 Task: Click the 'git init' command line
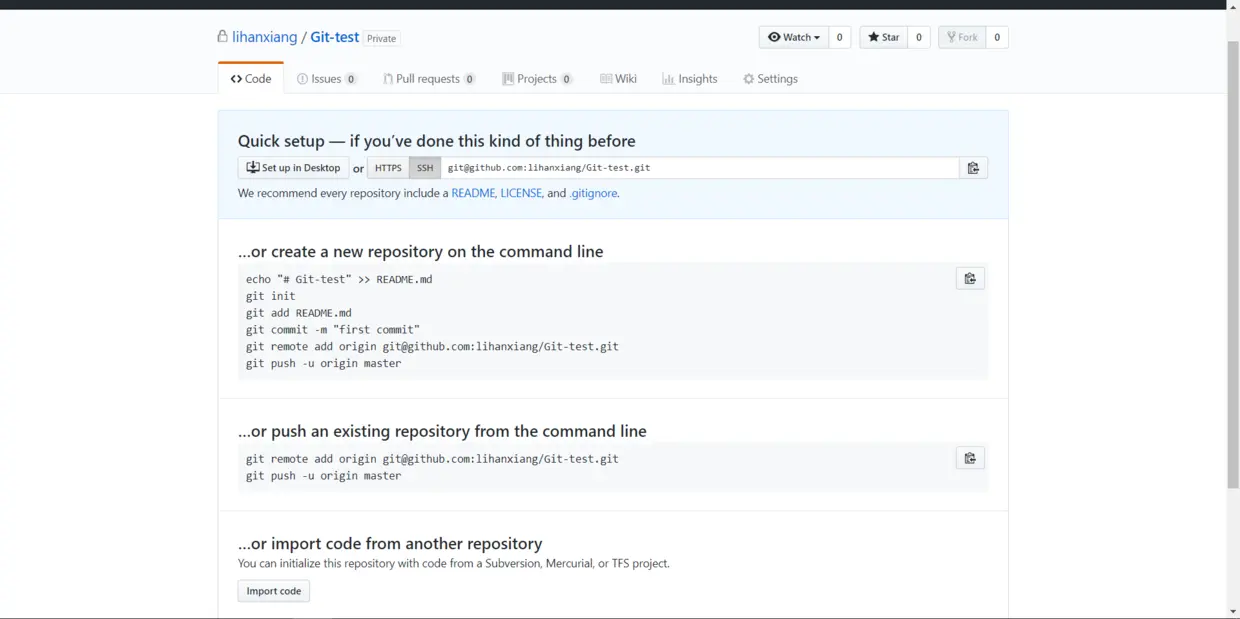click(271, 296)
